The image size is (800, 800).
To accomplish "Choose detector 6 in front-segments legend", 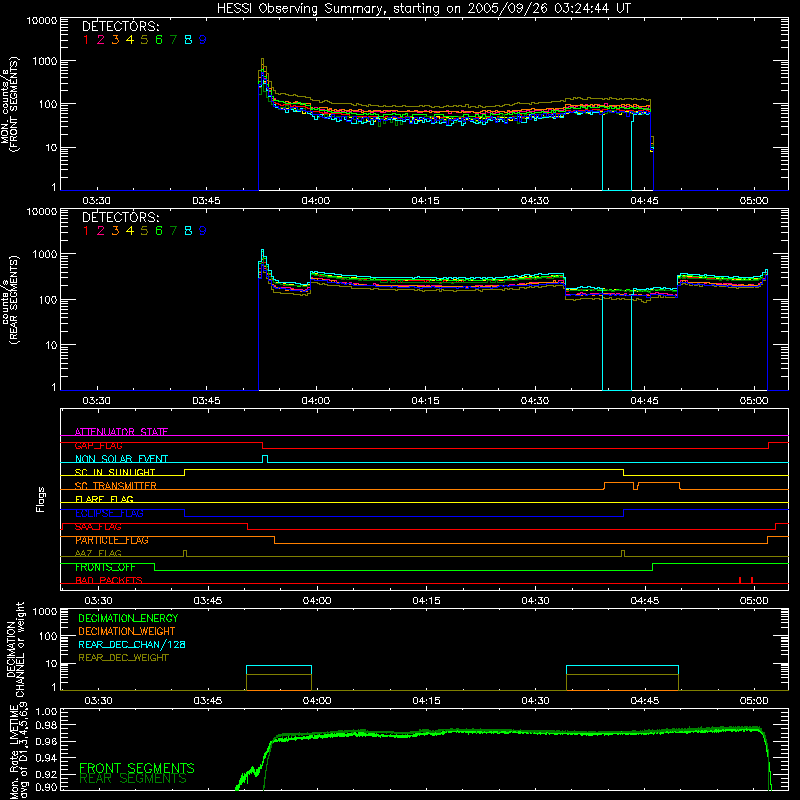I will coord(159,40).
